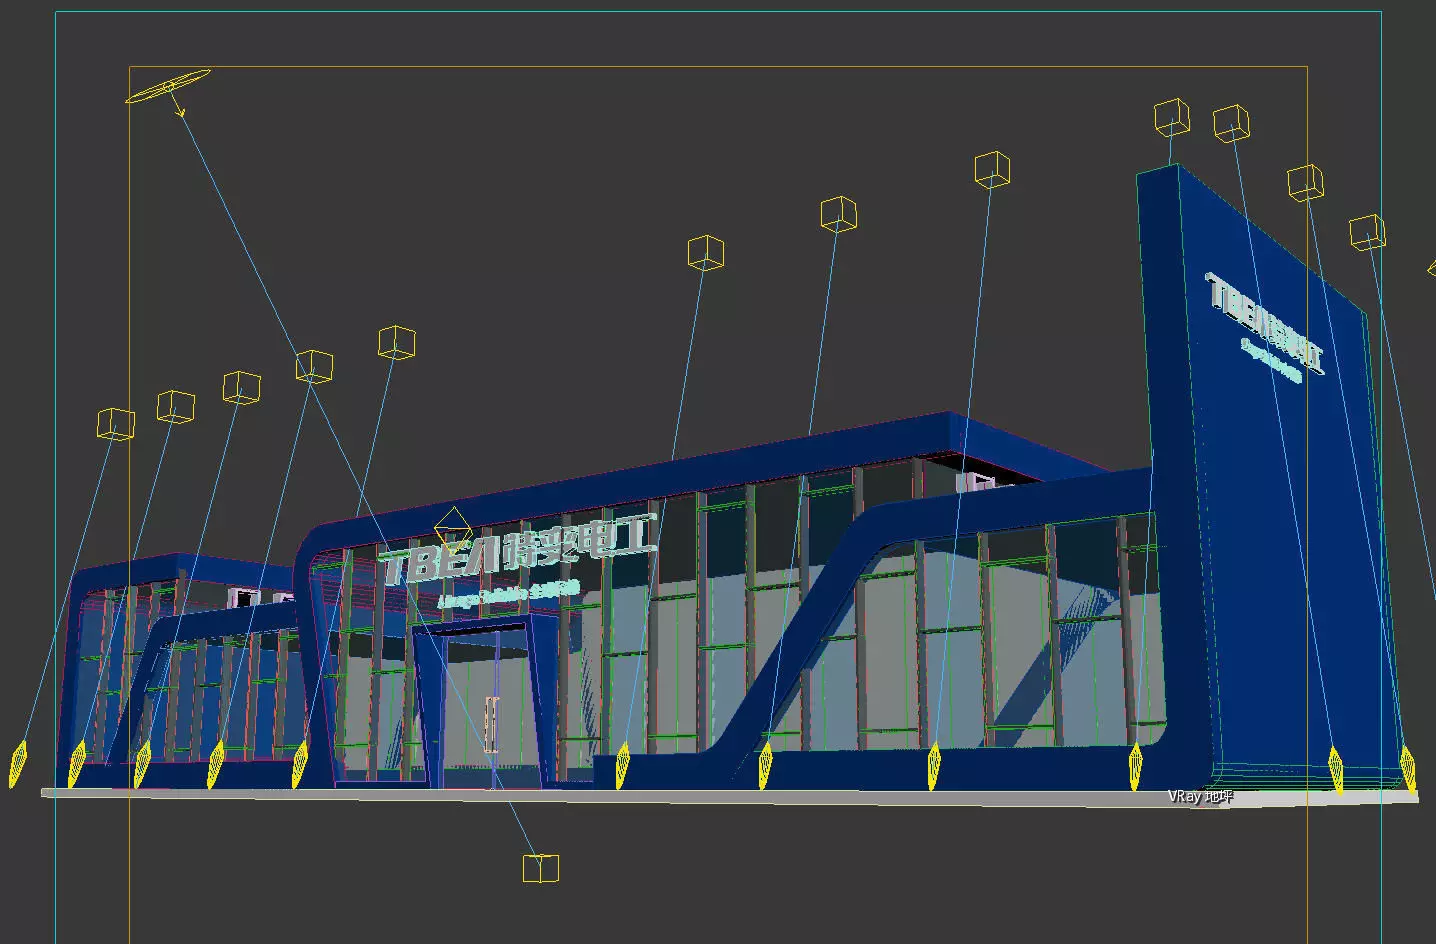Click the TBEA logo on the tall tower
Viewport: 1436px width, 944px height.
click(x=1266, y=323)
